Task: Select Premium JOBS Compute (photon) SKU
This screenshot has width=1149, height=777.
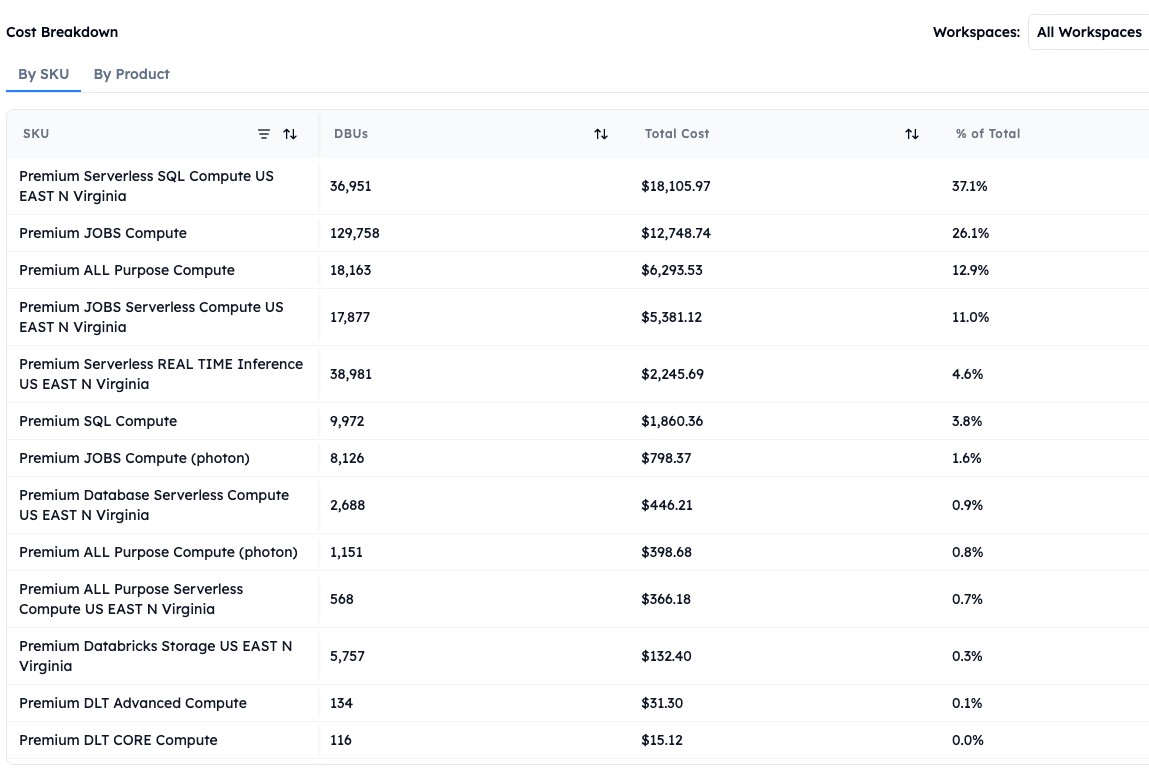Action: (x=134, y=458)
